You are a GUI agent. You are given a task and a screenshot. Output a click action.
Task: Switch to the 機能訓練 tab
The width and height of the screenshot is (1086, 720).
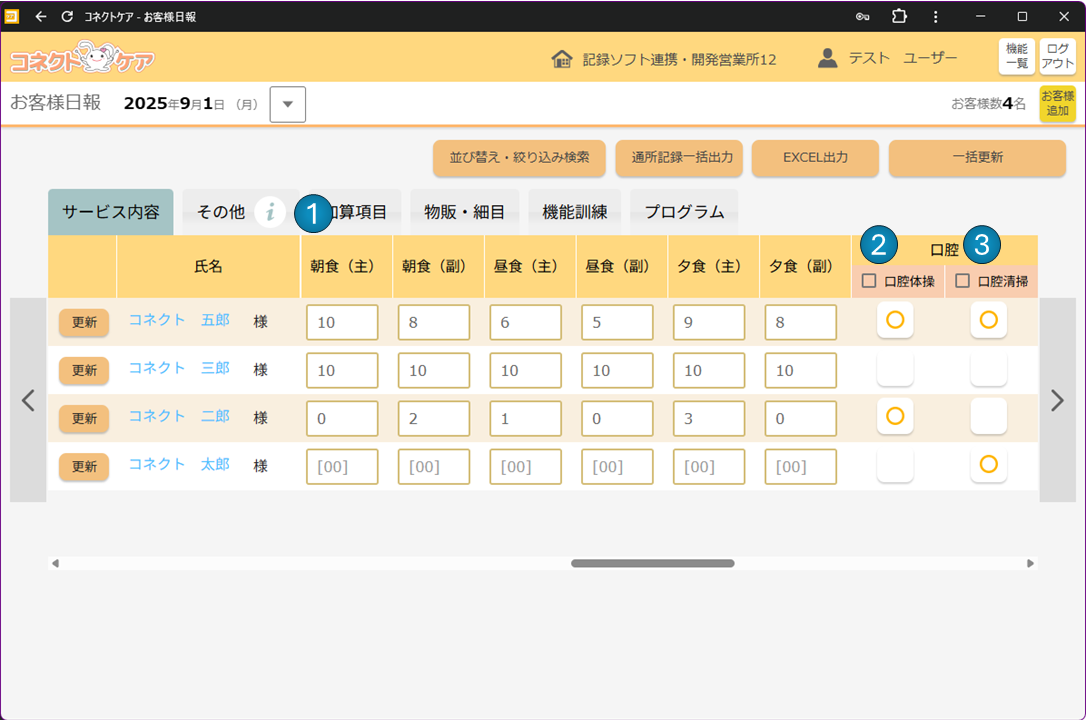575,212
